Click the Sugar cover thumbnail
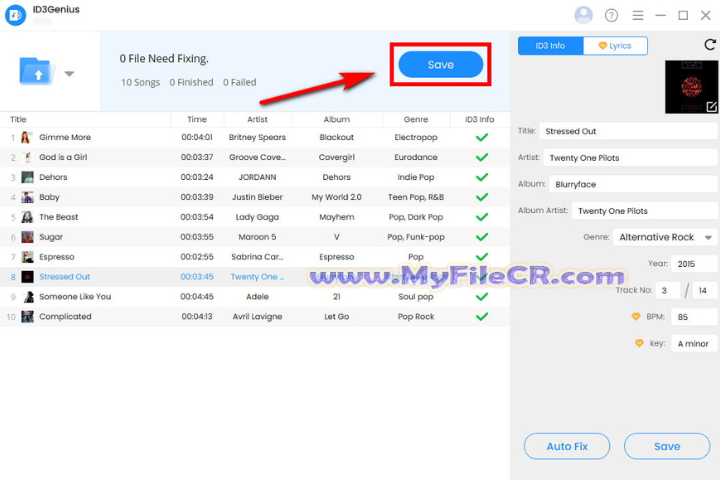Image resolution: width=720 pixels, height=480 pixels. 27,237
